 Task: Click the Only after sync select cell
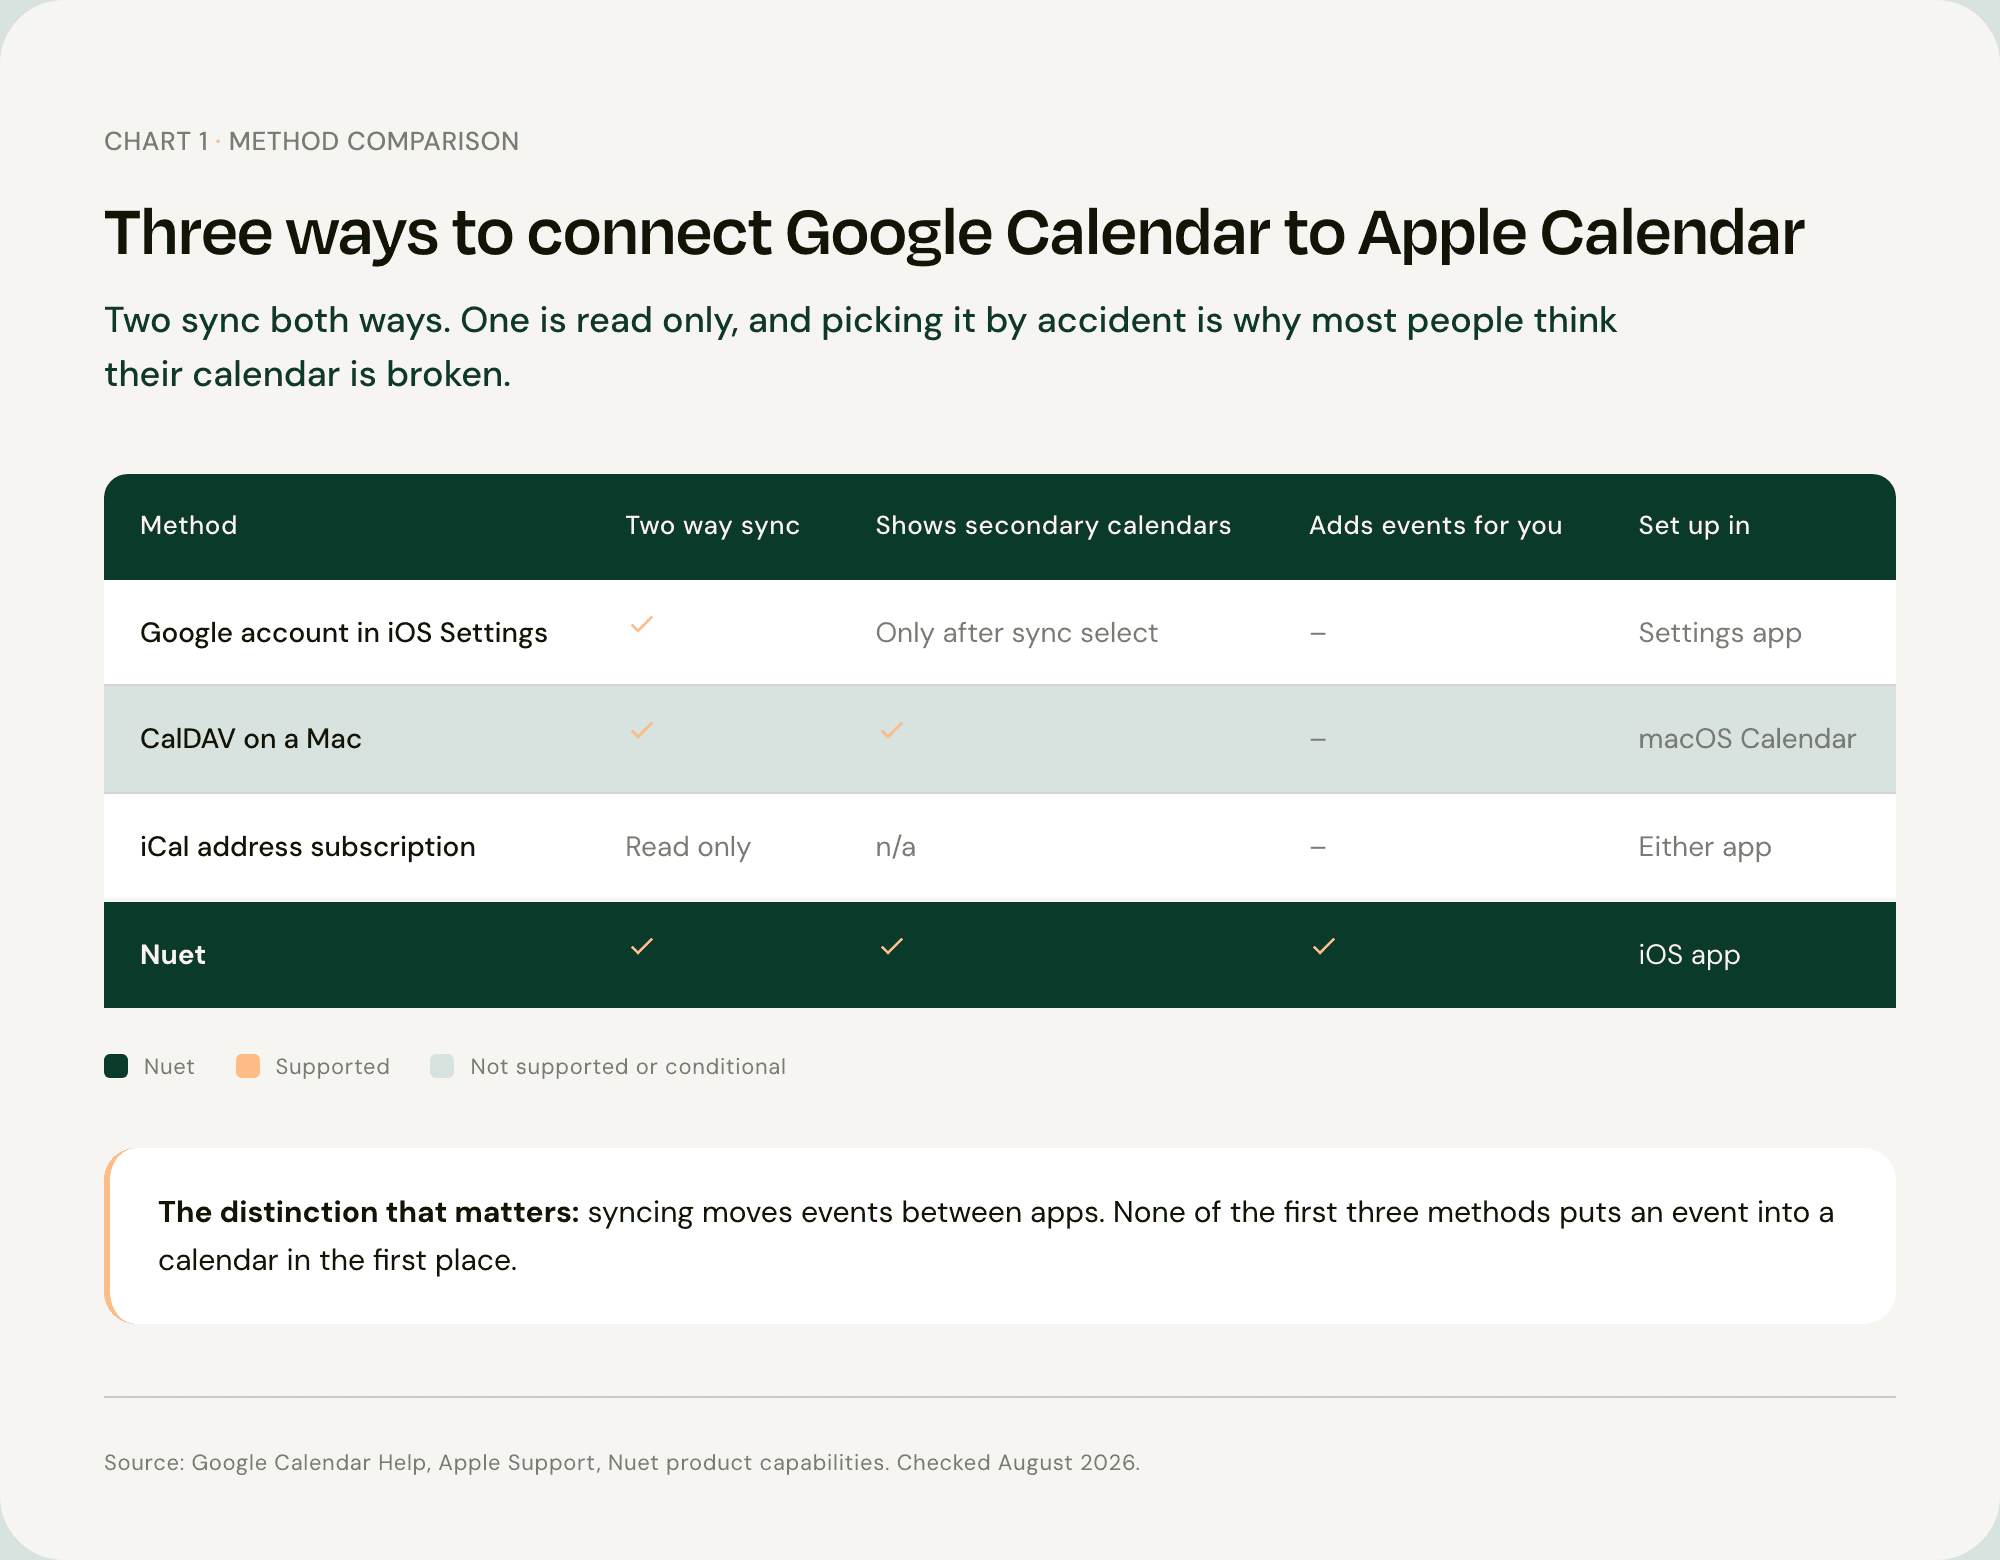1016,633
